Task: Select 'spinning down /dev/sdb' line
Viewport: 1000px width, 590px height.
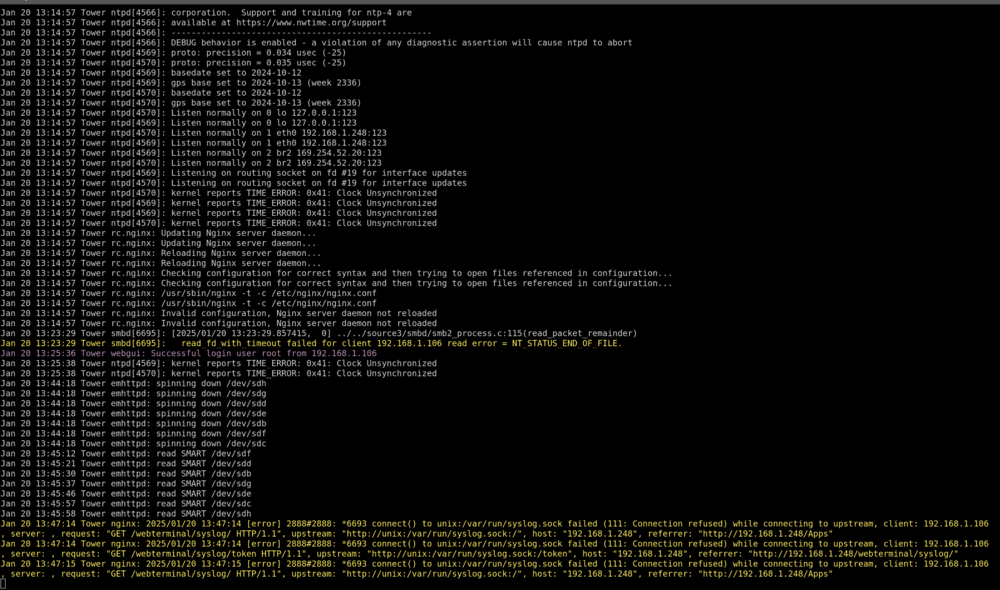Action: pos(133,424)
